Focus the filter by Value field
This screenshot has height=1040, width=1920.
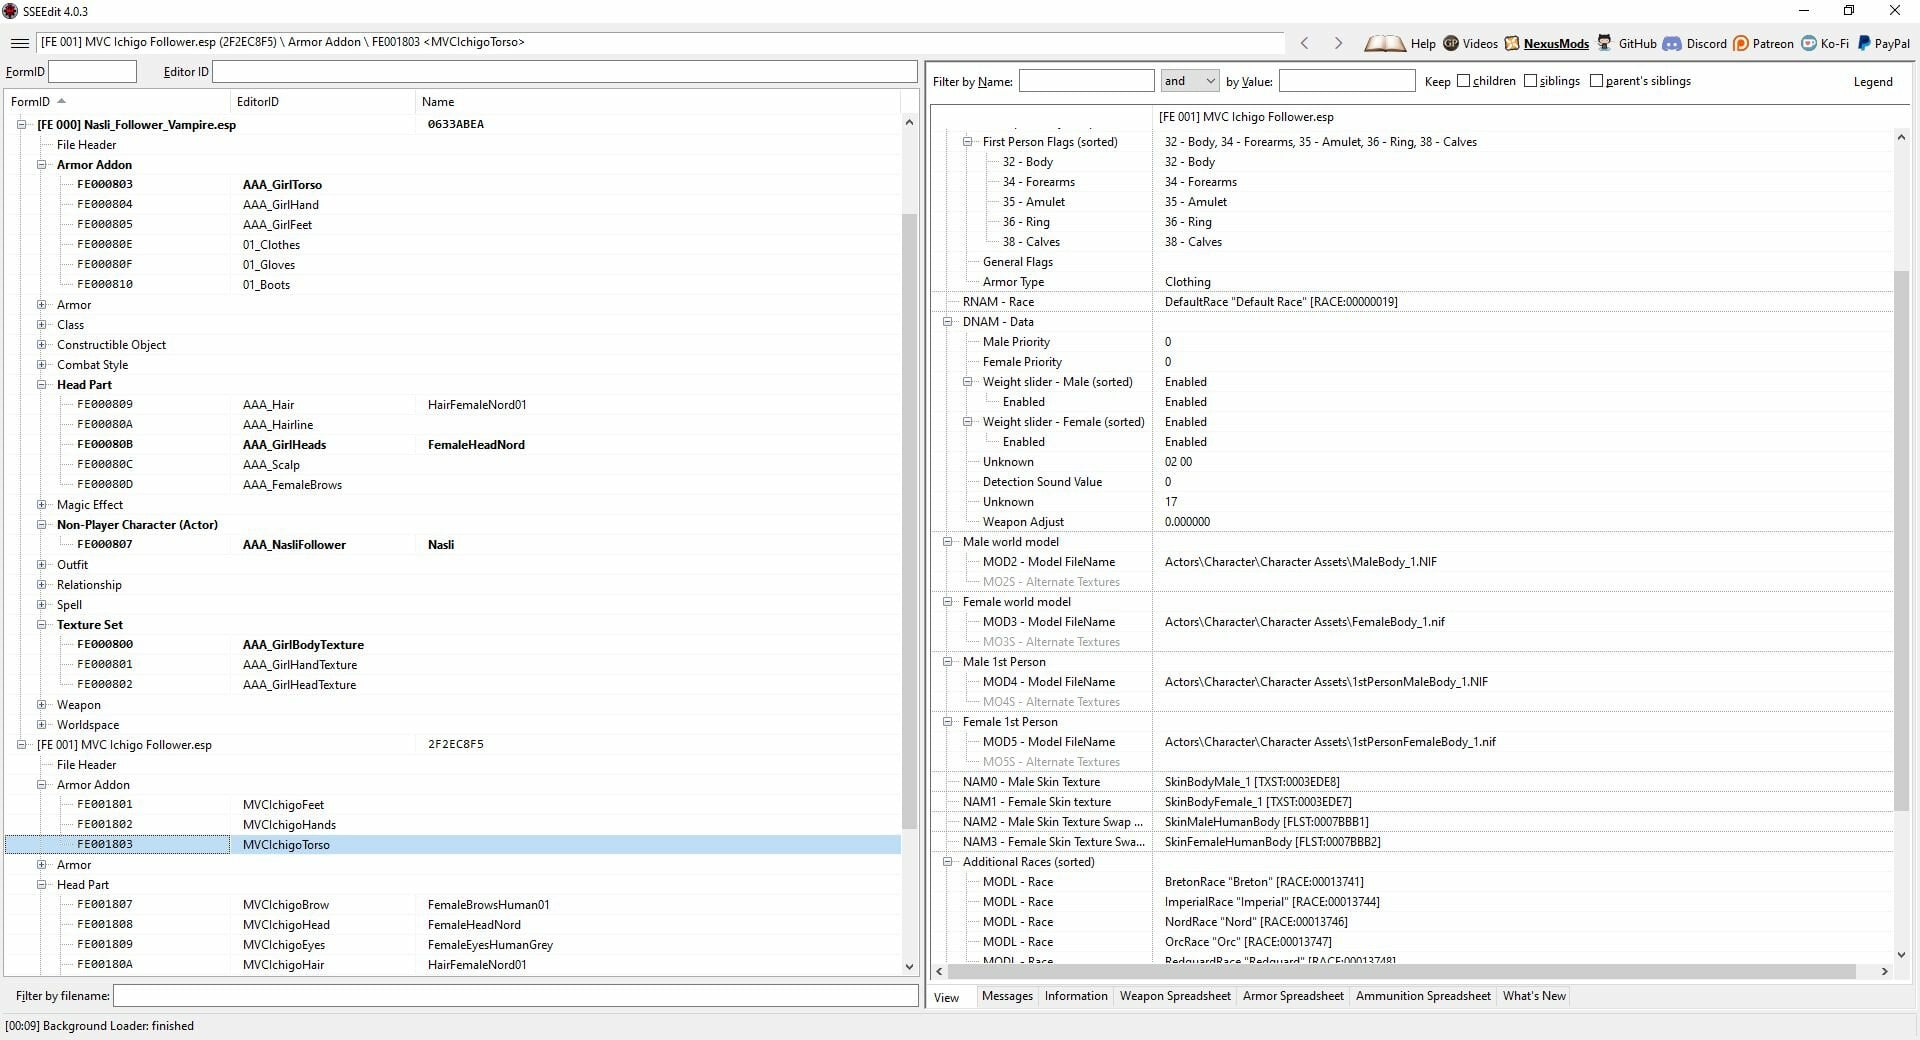(x=1347, y=81)
